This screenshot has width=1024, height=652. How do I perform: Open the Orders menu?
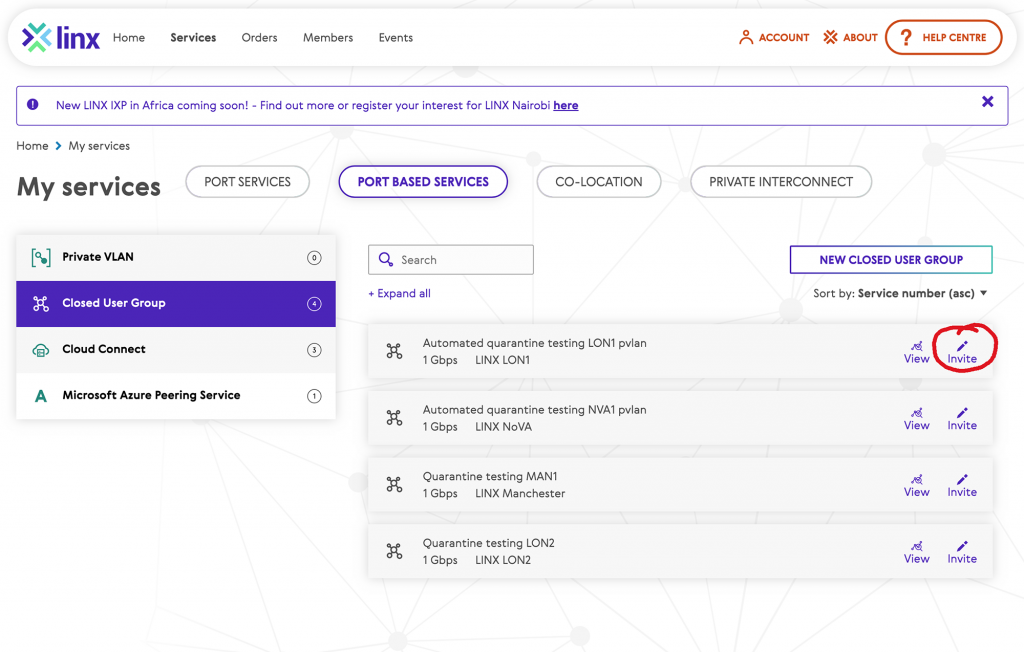click(259, 37)
